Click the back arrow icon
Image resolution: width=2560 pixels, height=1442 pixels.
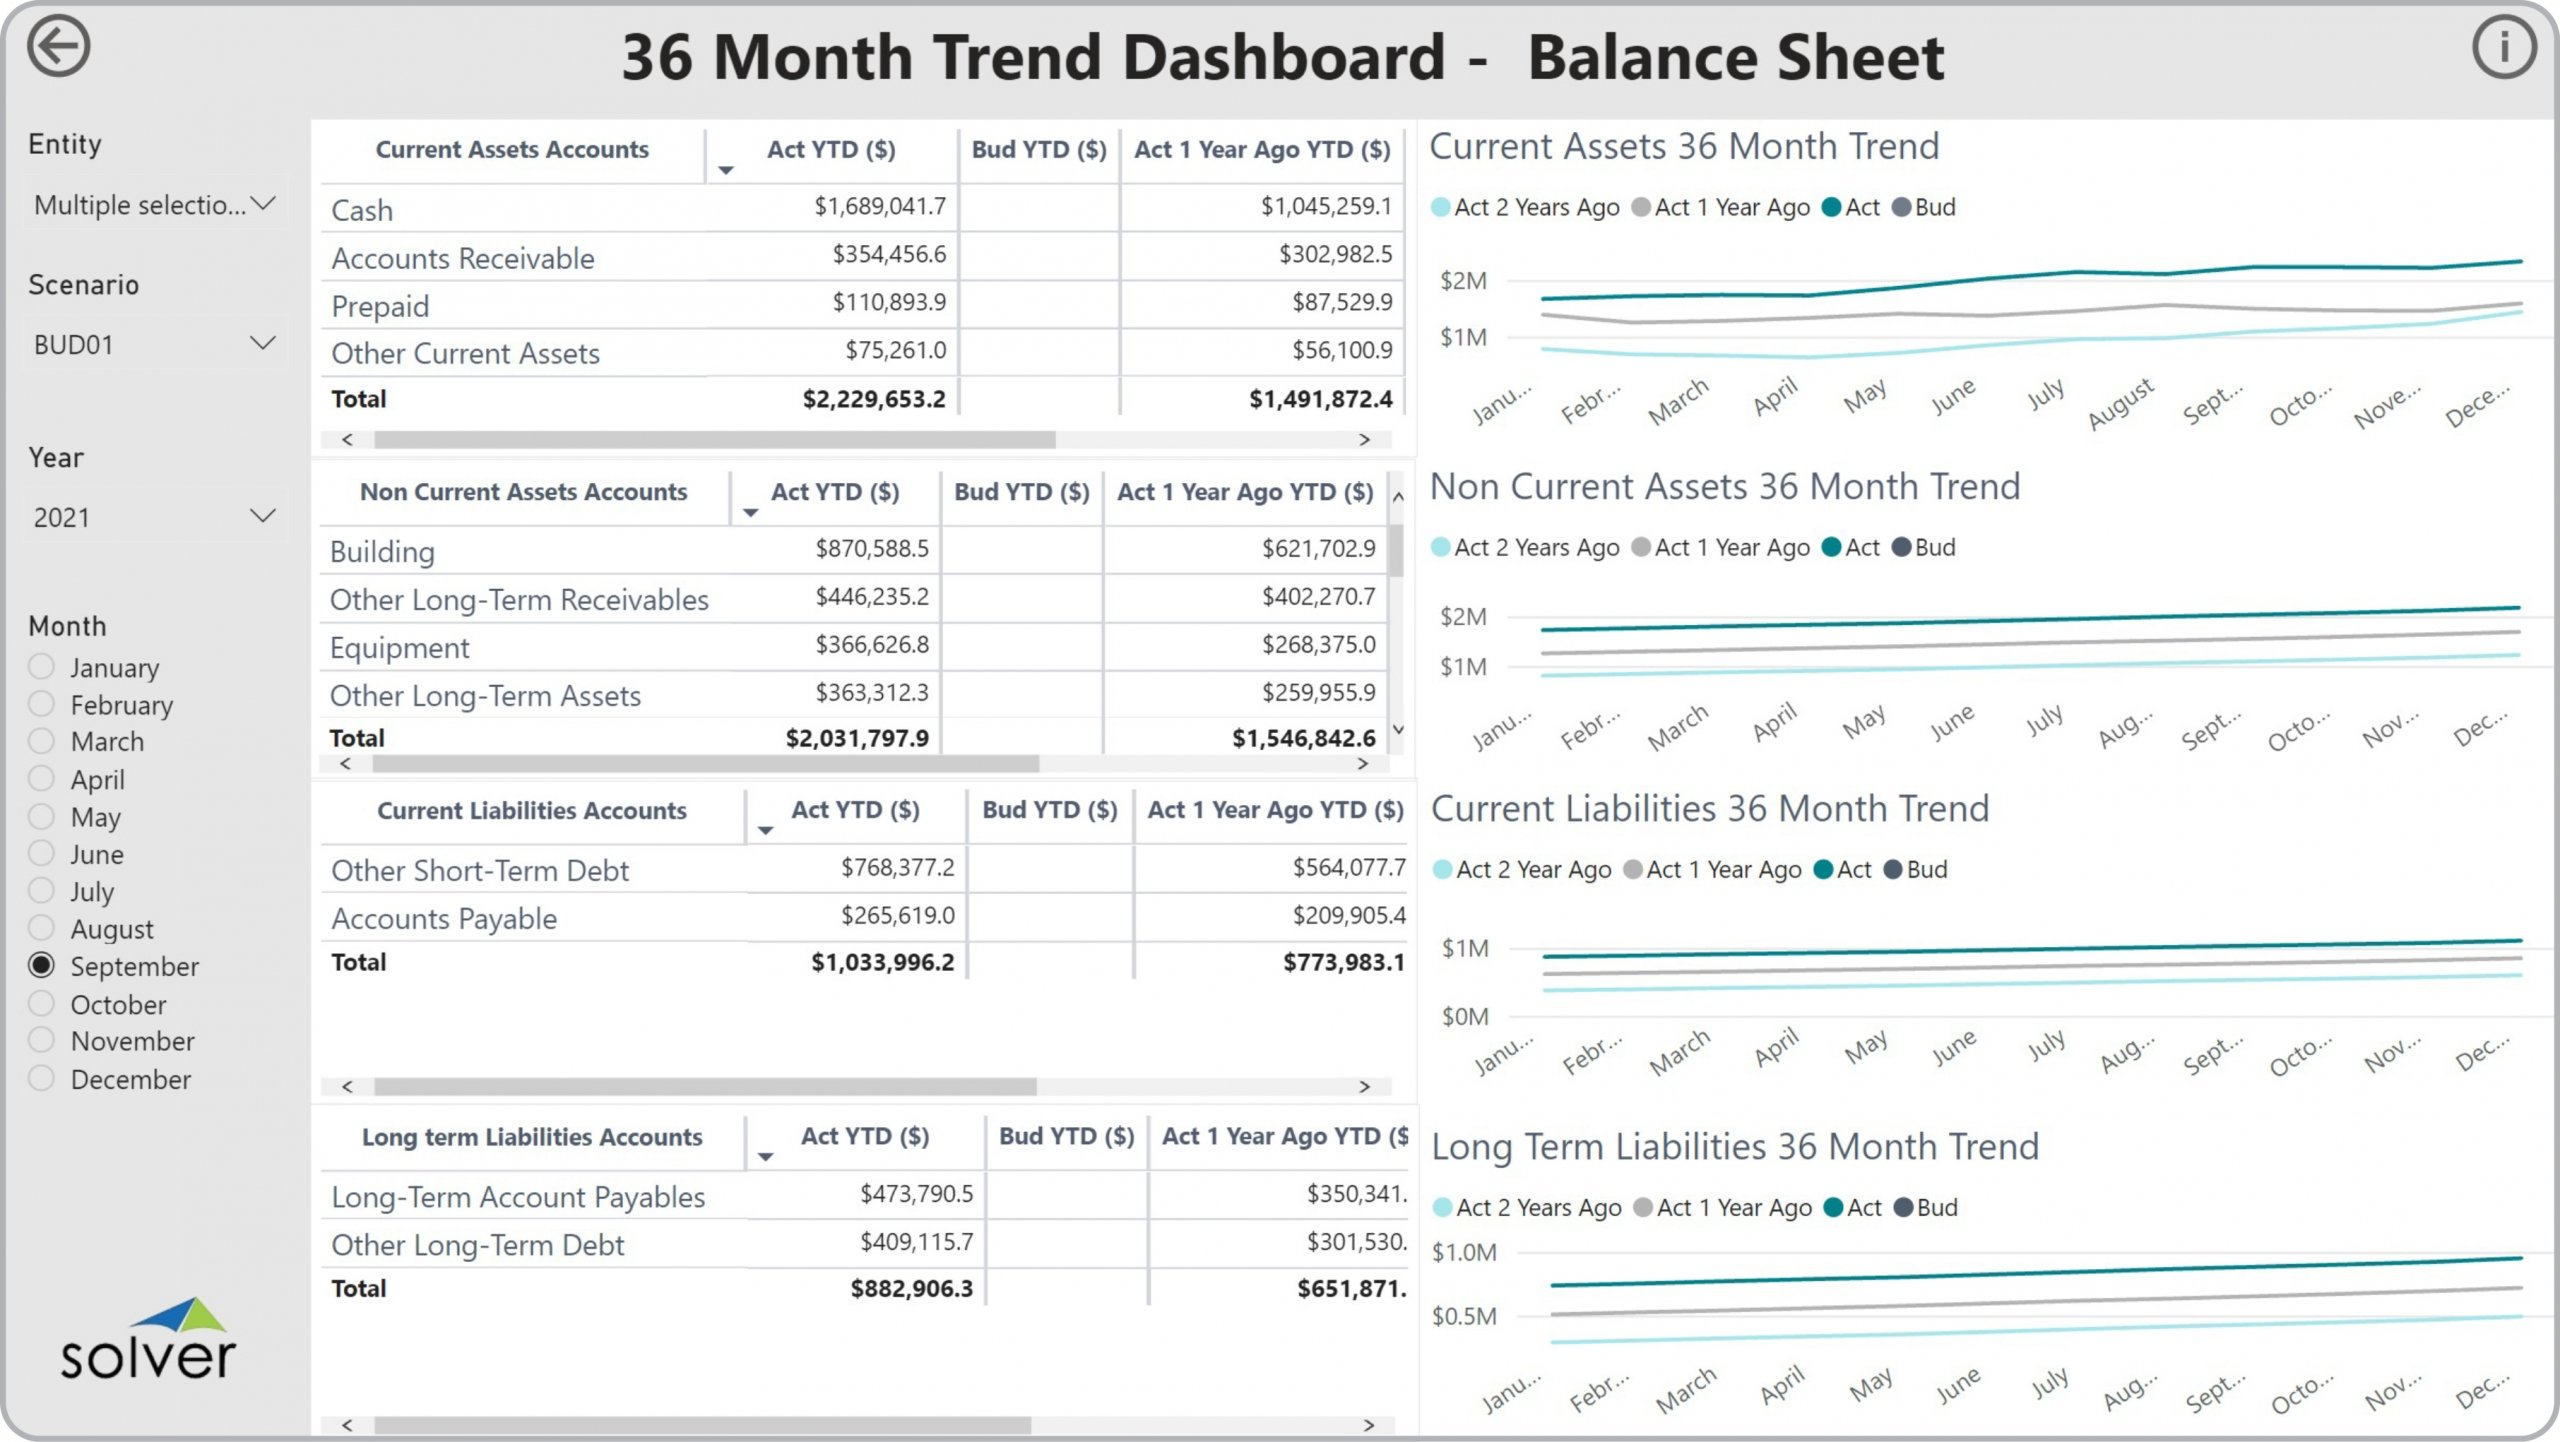[58, 47]
